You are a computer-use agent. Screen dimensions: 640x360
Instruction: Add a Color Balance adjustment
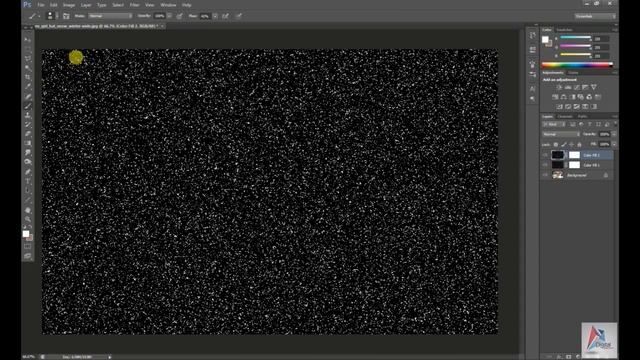(x=564, y=97)
